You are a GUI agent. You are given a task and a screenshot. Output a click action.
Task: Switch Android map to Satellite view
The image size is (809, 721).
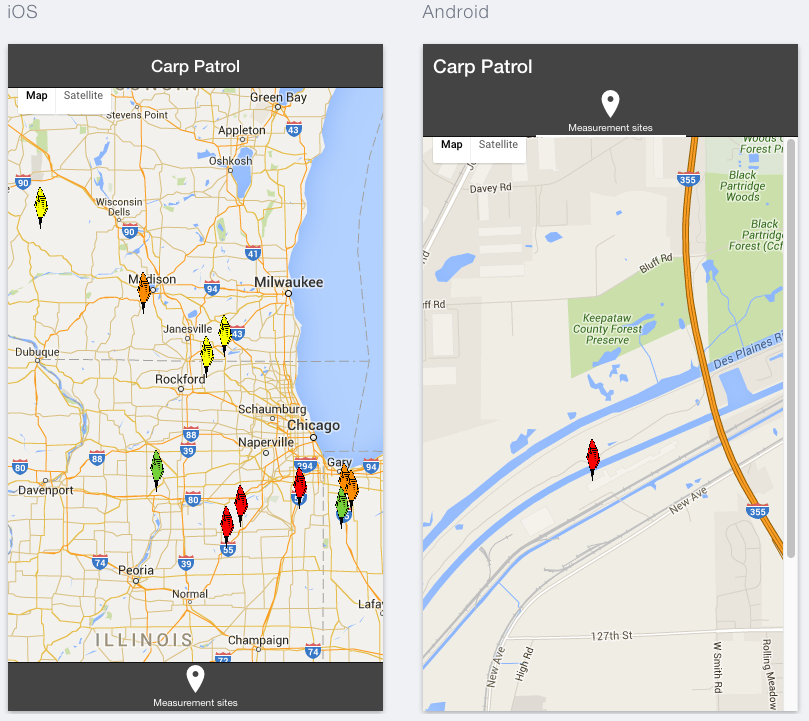498,145
